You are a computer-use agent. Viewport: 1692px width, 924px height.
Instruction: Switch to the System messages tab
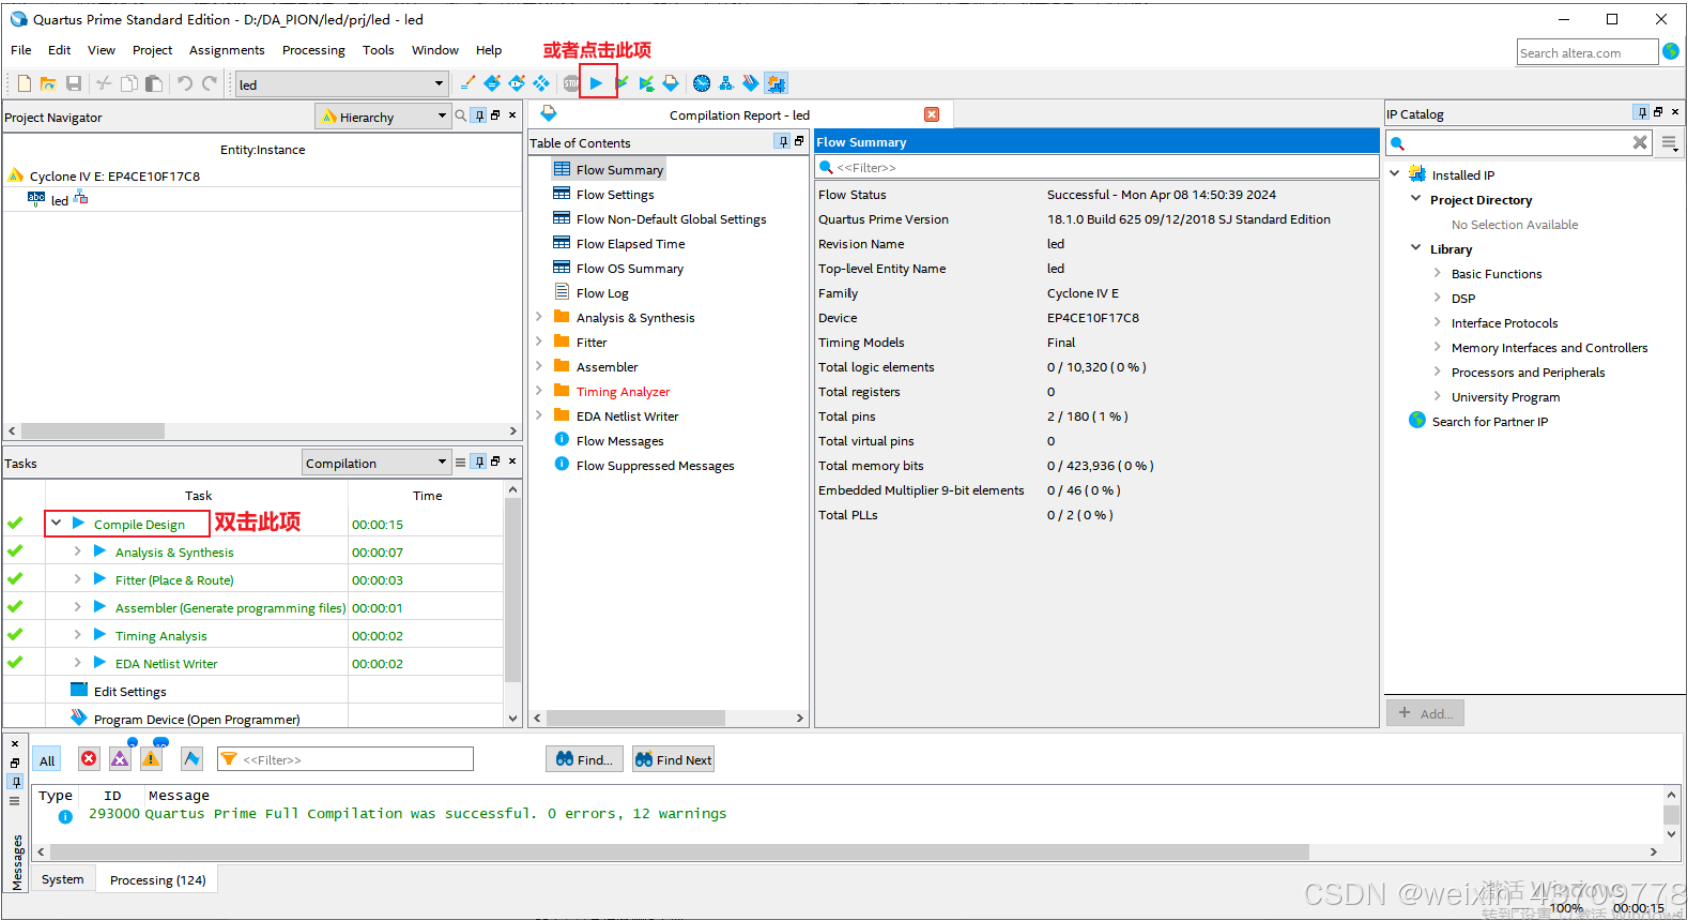(x=63, y=879)
